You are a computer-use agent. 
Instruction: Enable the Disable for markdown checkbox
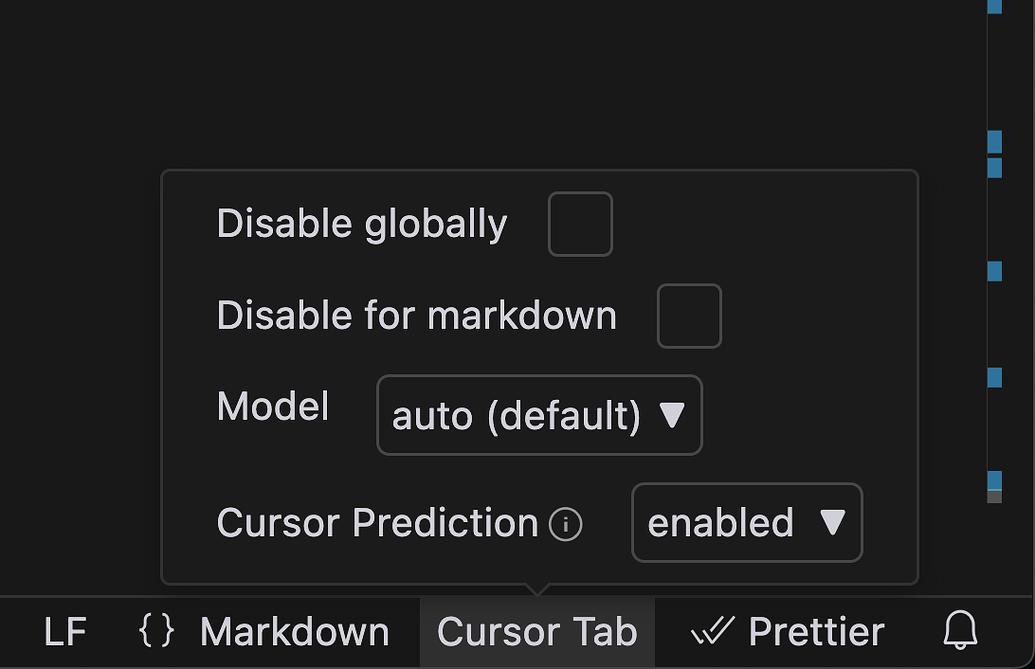(689, 315)
